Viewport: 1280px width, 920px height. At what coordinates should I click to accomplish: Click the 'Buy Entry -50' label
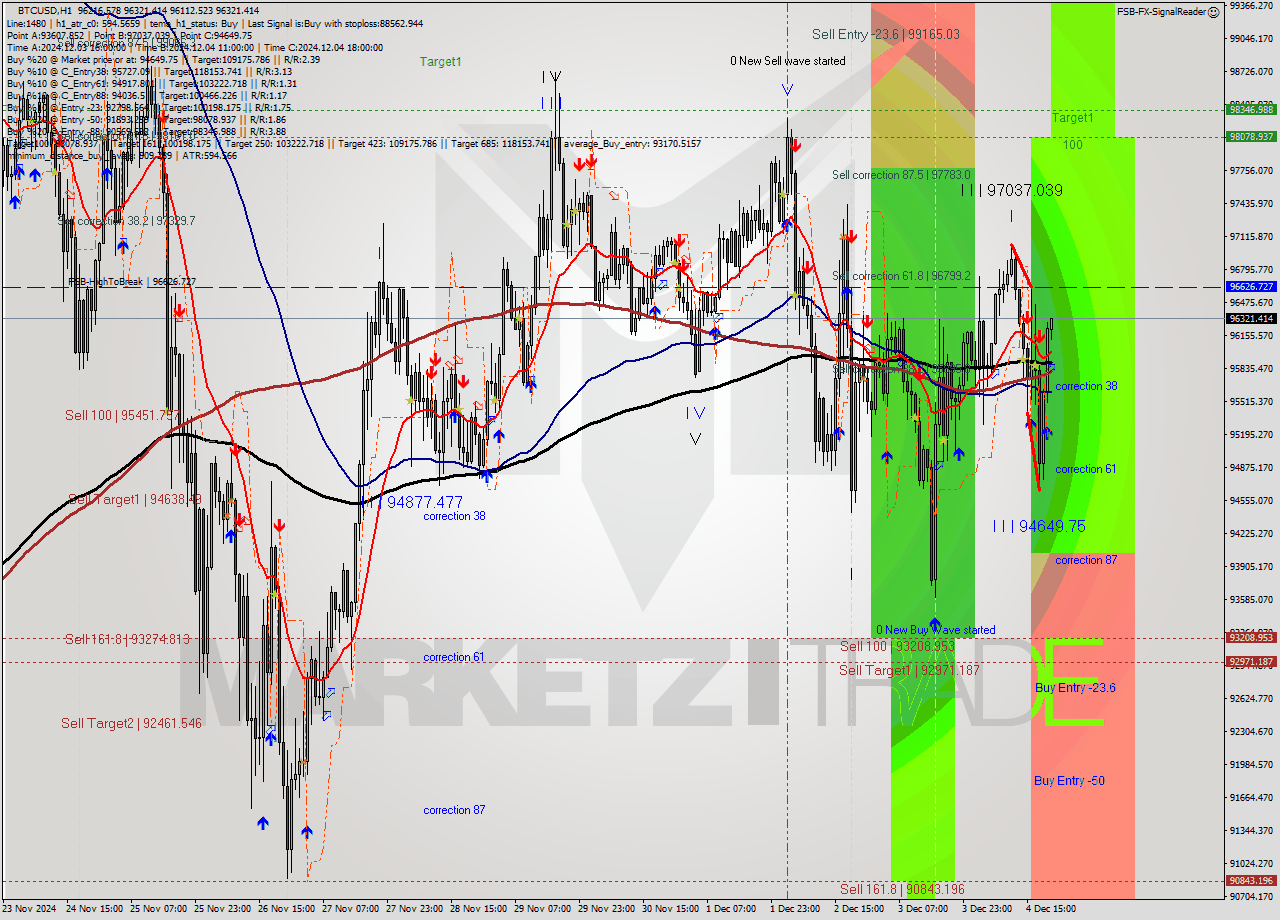1069,781
